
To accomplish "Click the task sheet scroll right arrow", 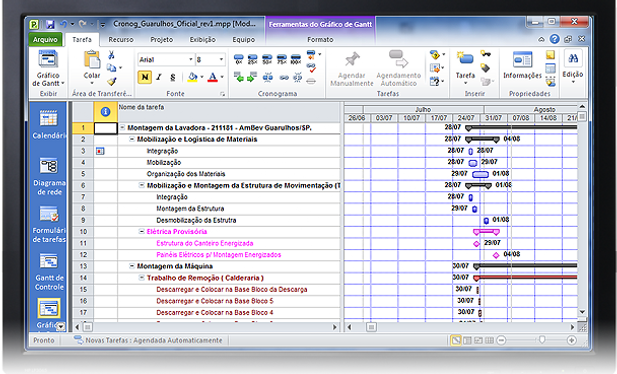I will pyautogui.click(x=335, y=327).
